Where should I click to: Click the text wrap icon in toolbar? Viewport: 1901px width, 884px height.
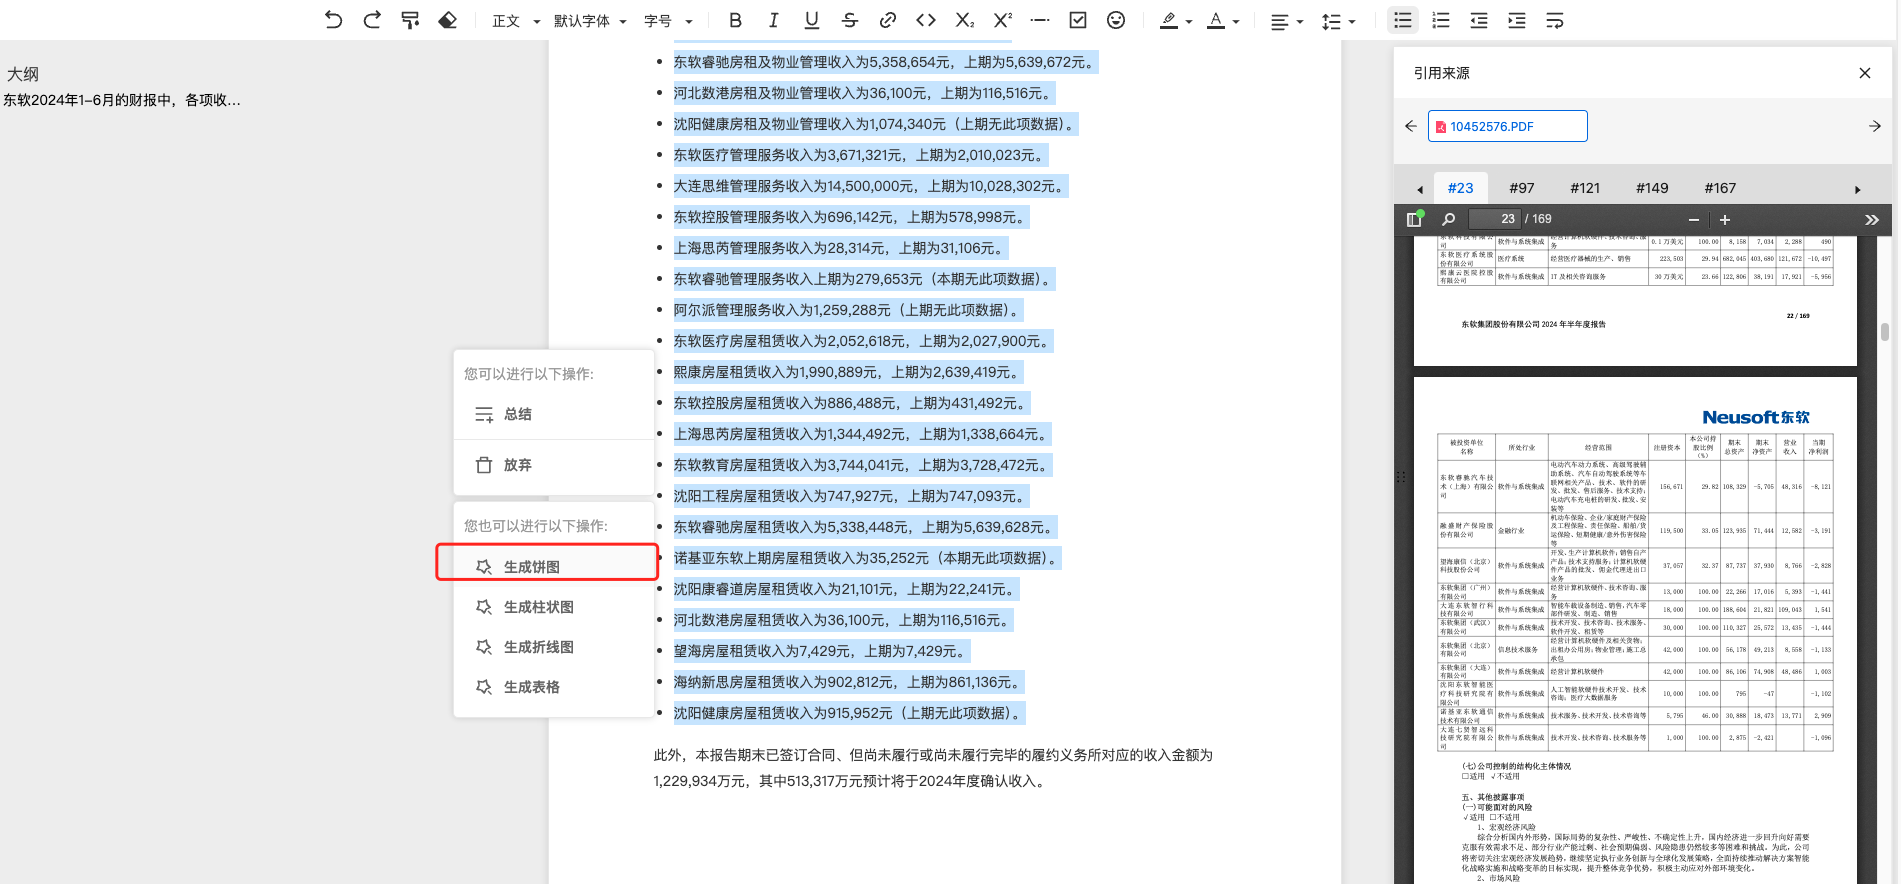1555,20
